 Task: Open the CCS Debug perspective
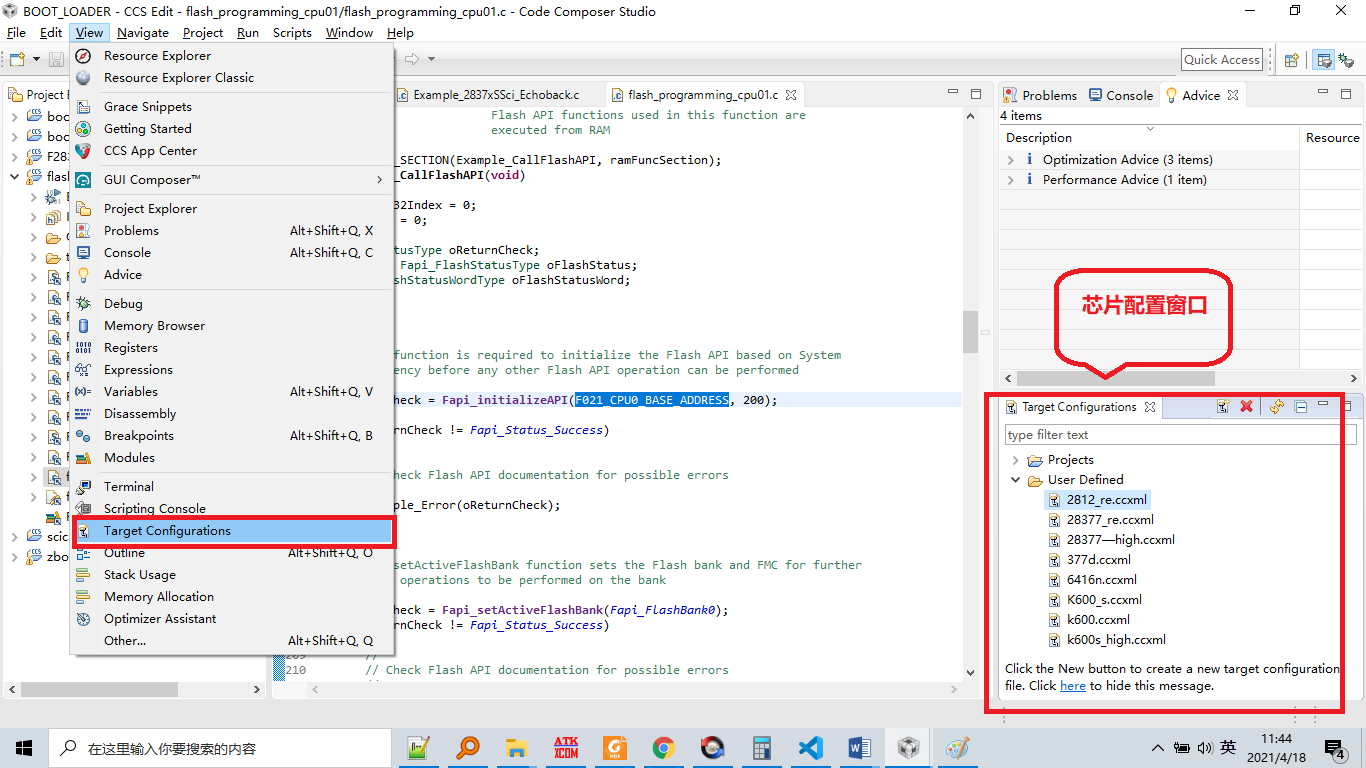[1348, 59]
